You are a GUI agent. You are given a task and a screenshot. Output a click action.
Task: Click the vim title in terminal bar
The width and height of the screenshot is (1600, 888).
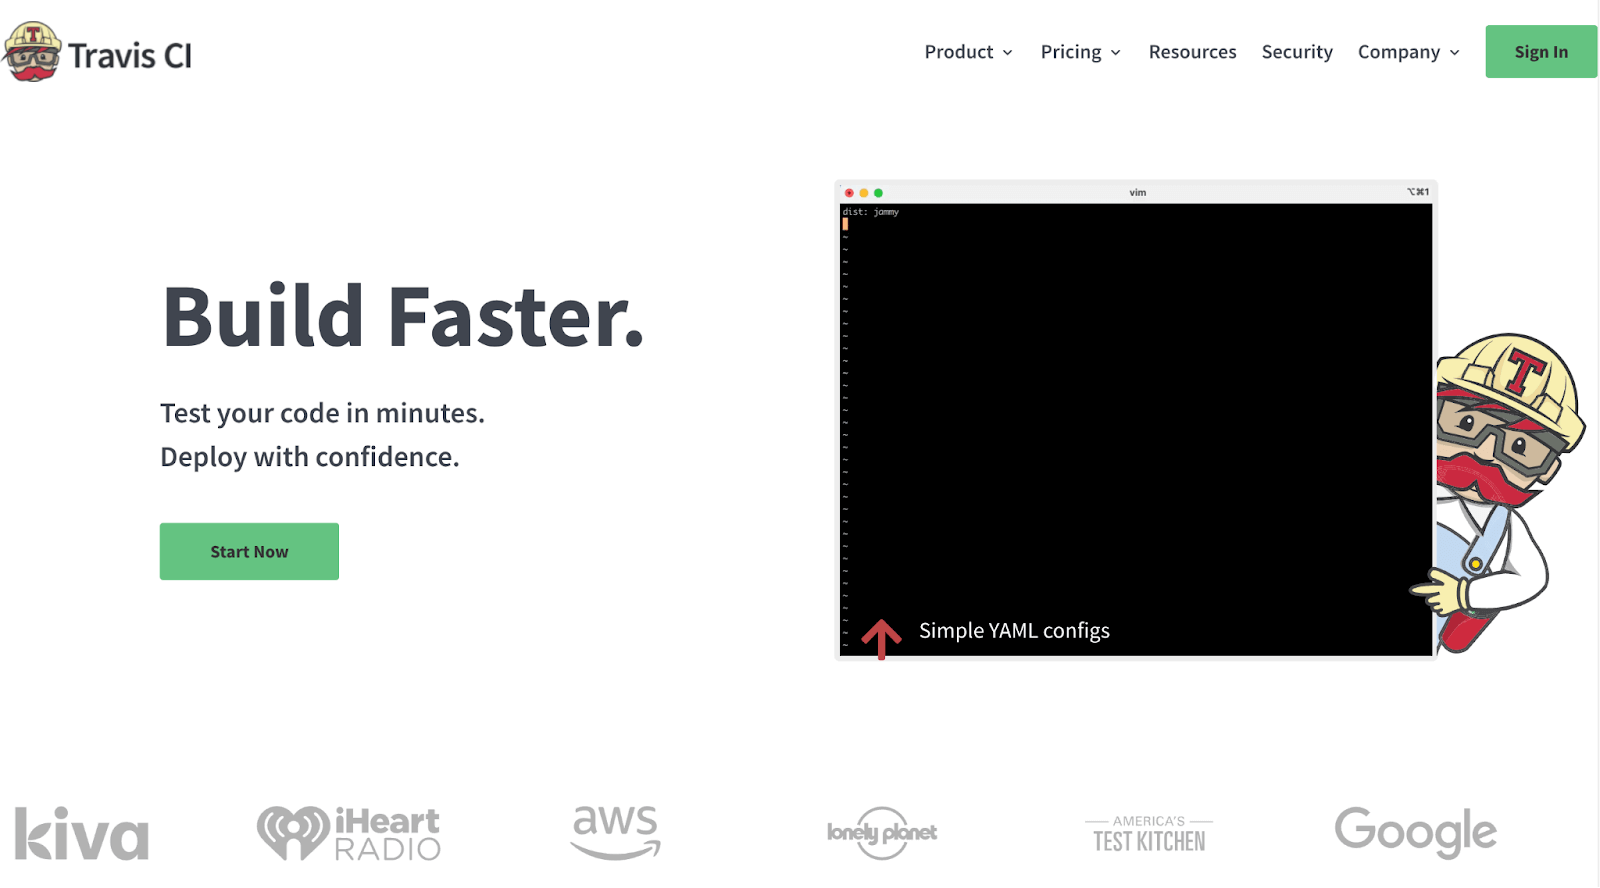pos(1138,192)
